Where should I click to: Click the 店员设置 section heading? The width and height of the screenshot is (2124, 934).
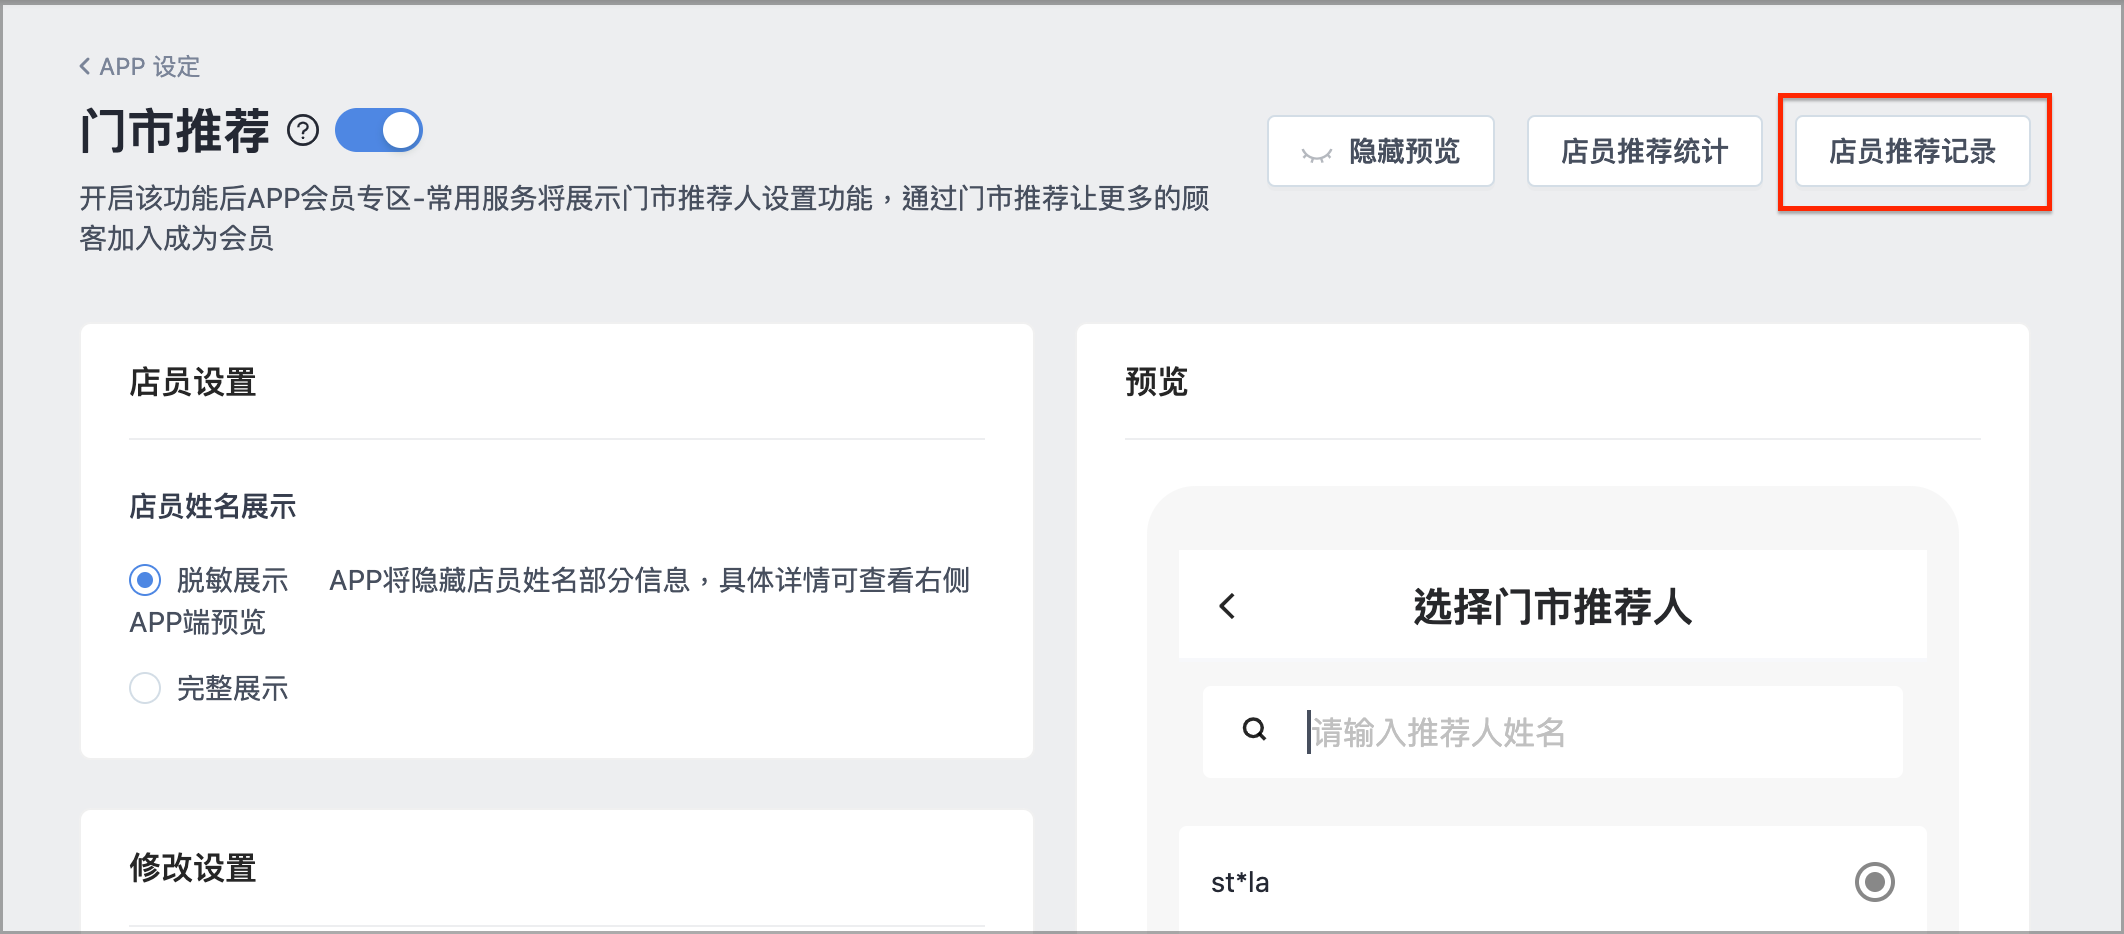[193, 382]
